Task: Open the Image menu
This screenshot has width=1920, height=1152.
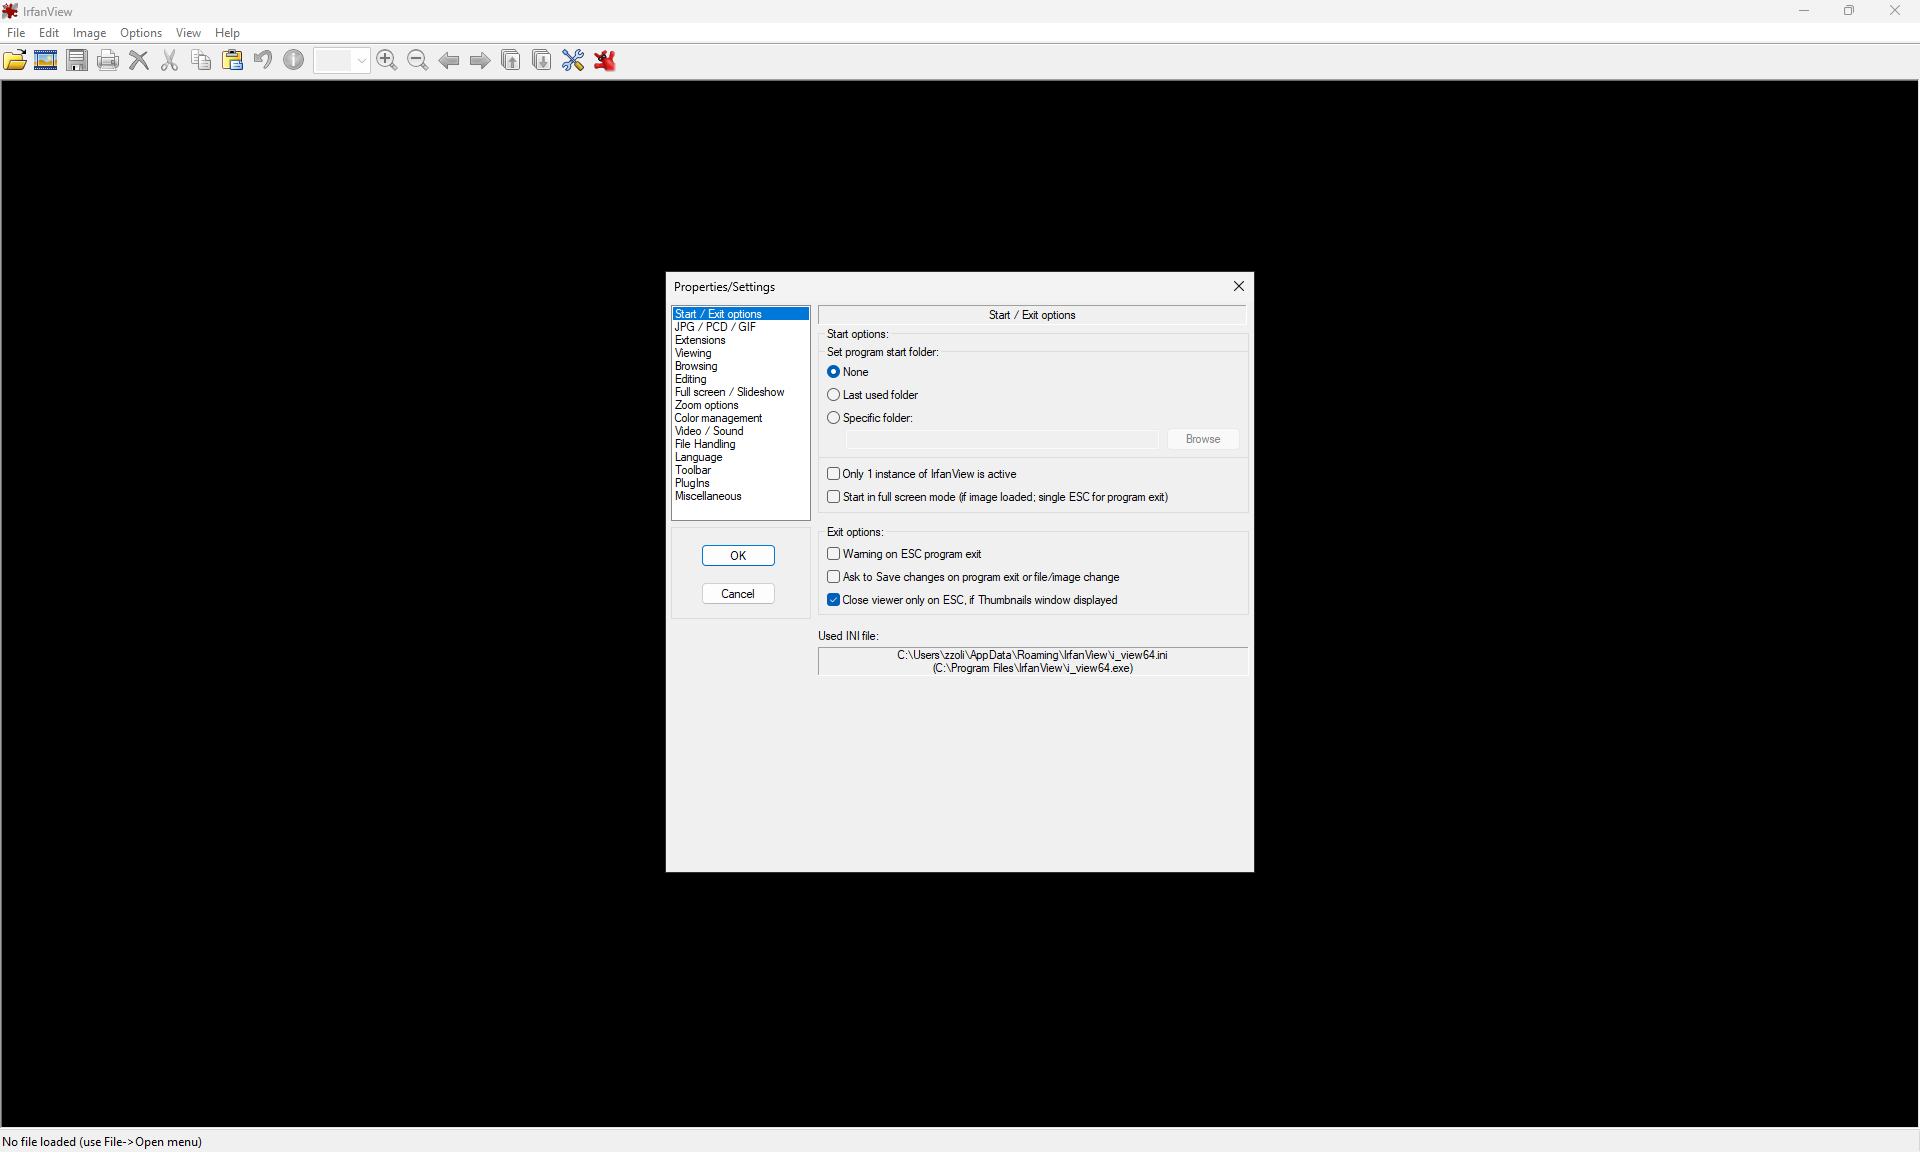Action: [89, 33]
